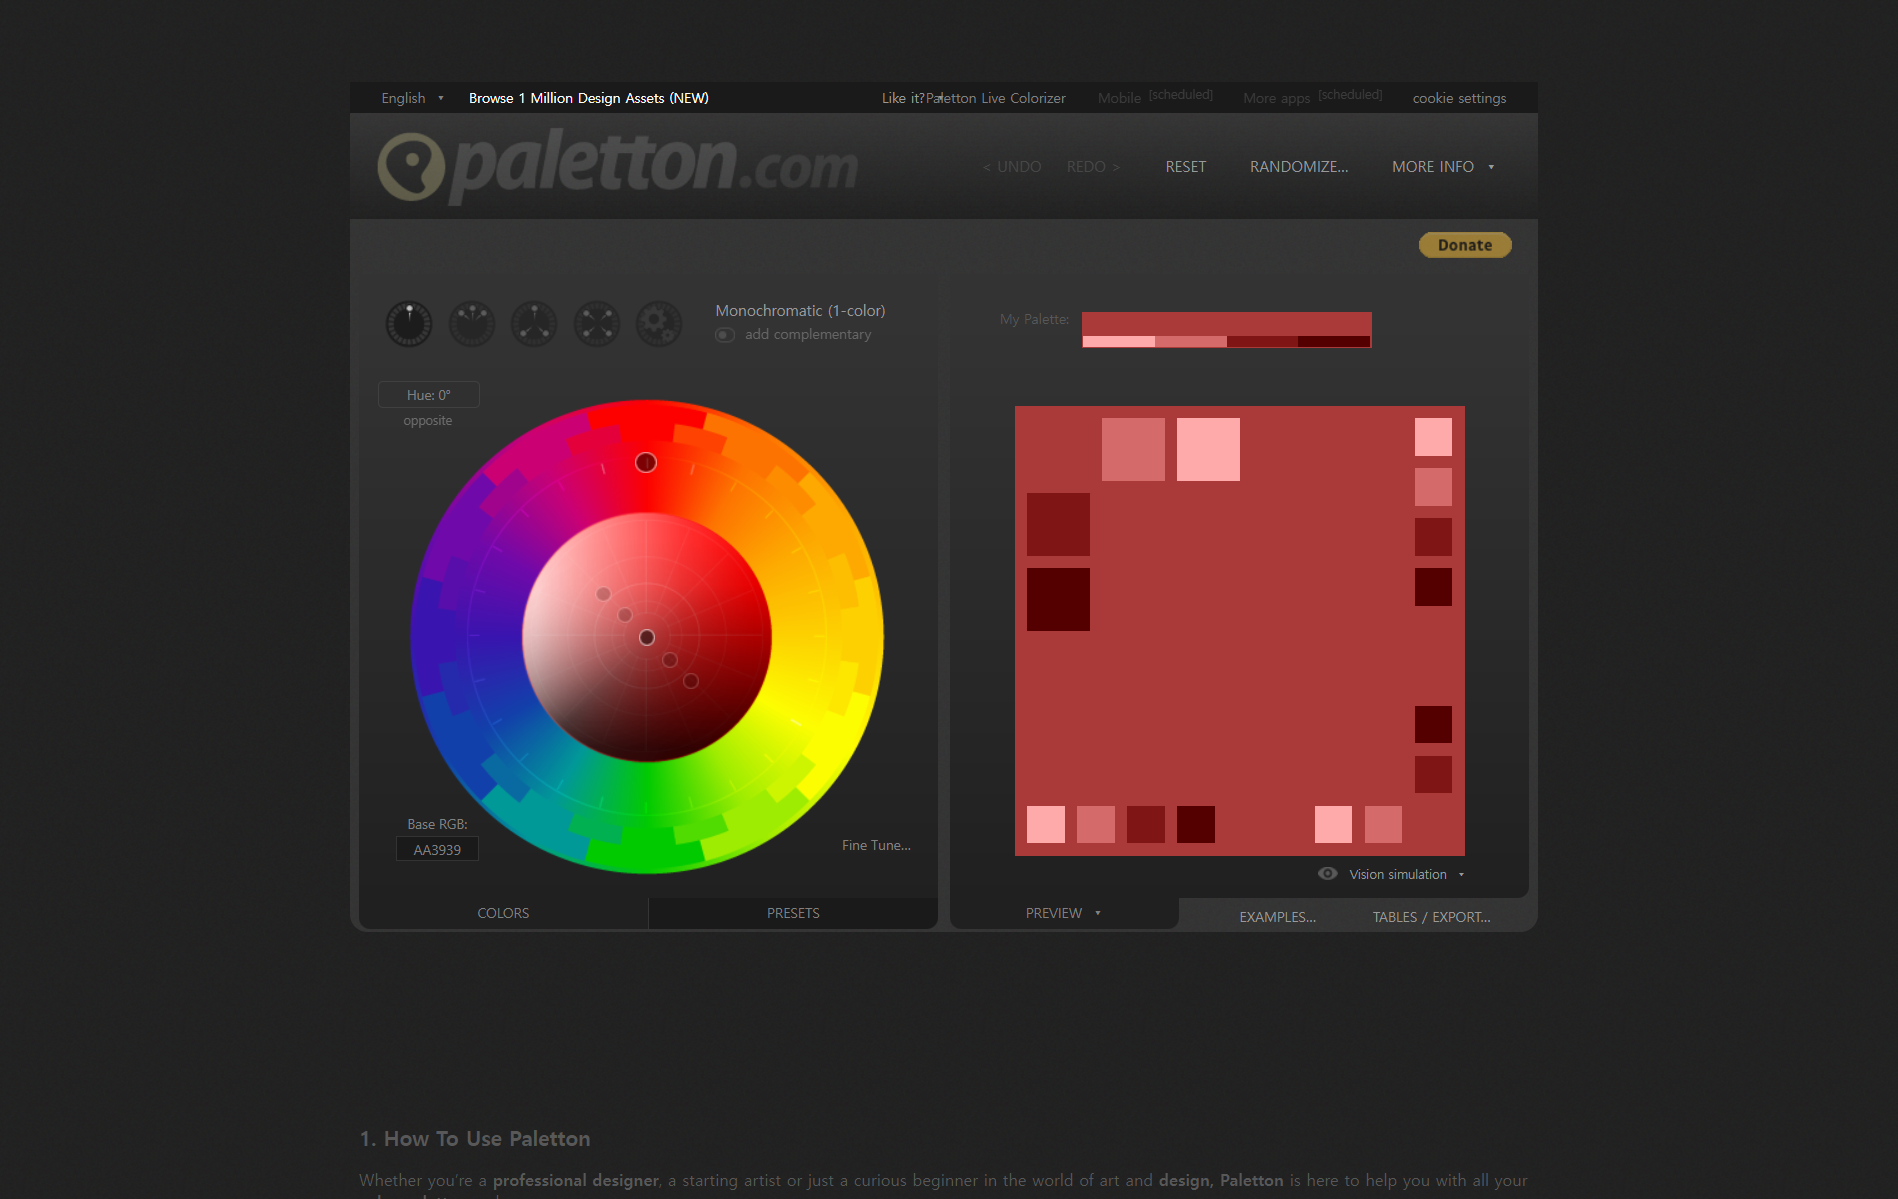Image resolution: width=1898 pixels, height=1199 pixels.
Task: Open the Paletton Live Colorizer link
Action: click(996, 98)
